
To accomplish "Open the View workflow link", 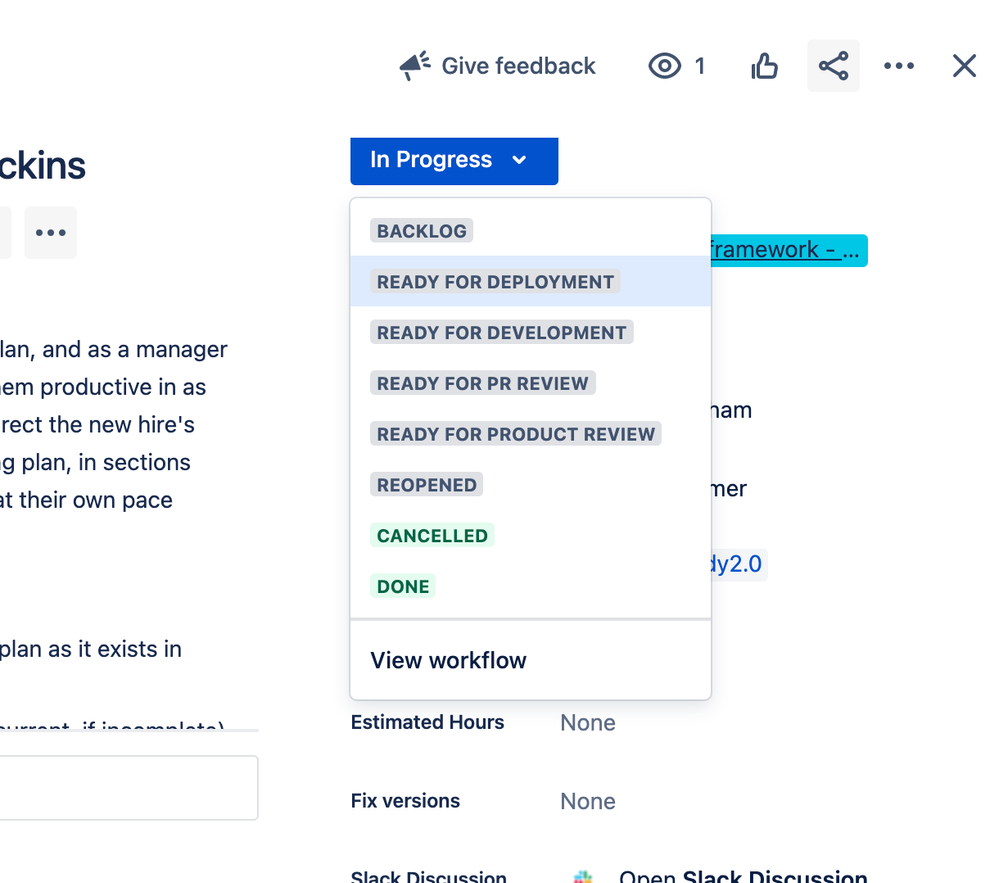I will pos(448,661).
